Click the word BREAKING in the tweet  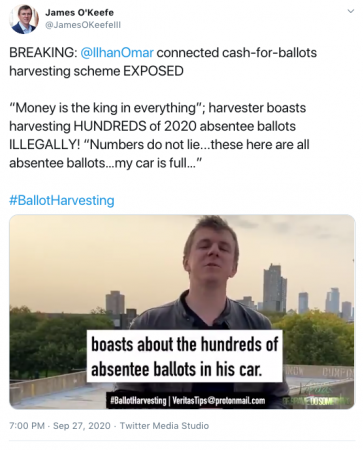tap(43, 53)
